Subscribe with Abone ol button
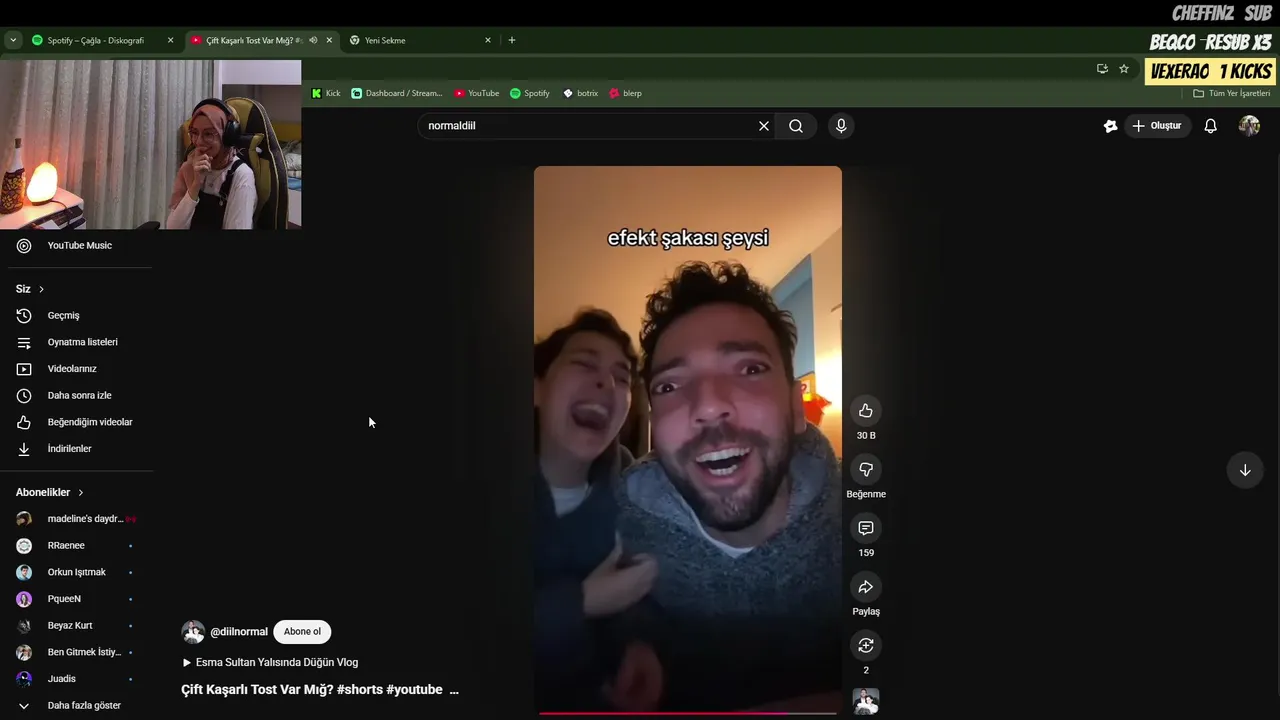The height and width of the screenshot is (720, 1280). [x=302, y=632]
